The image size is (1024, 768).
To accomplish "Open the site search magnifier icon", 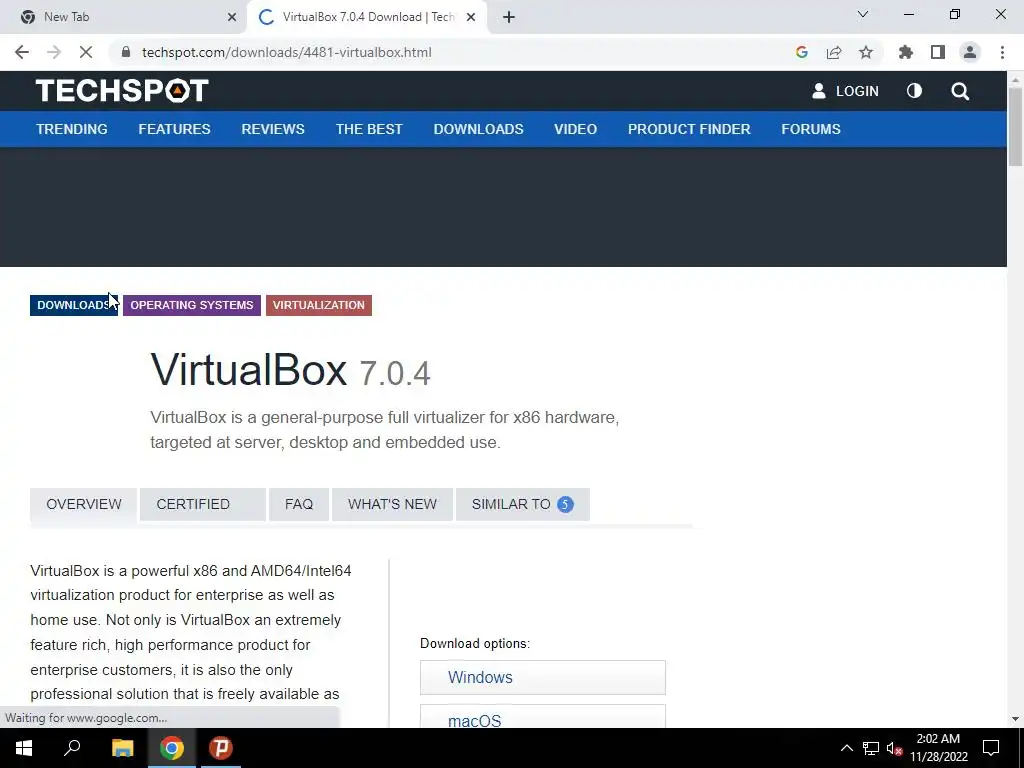I will 959,91.
